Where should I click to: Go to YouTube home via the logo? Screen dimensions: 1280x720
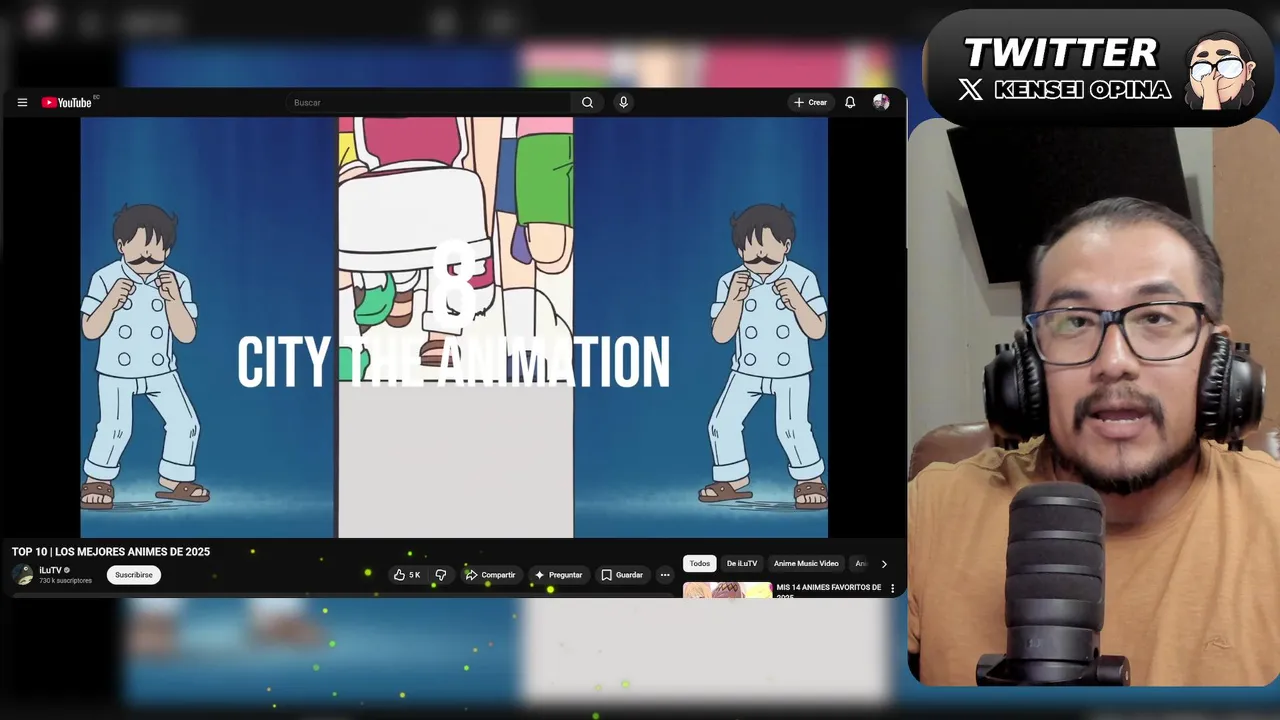67,102
